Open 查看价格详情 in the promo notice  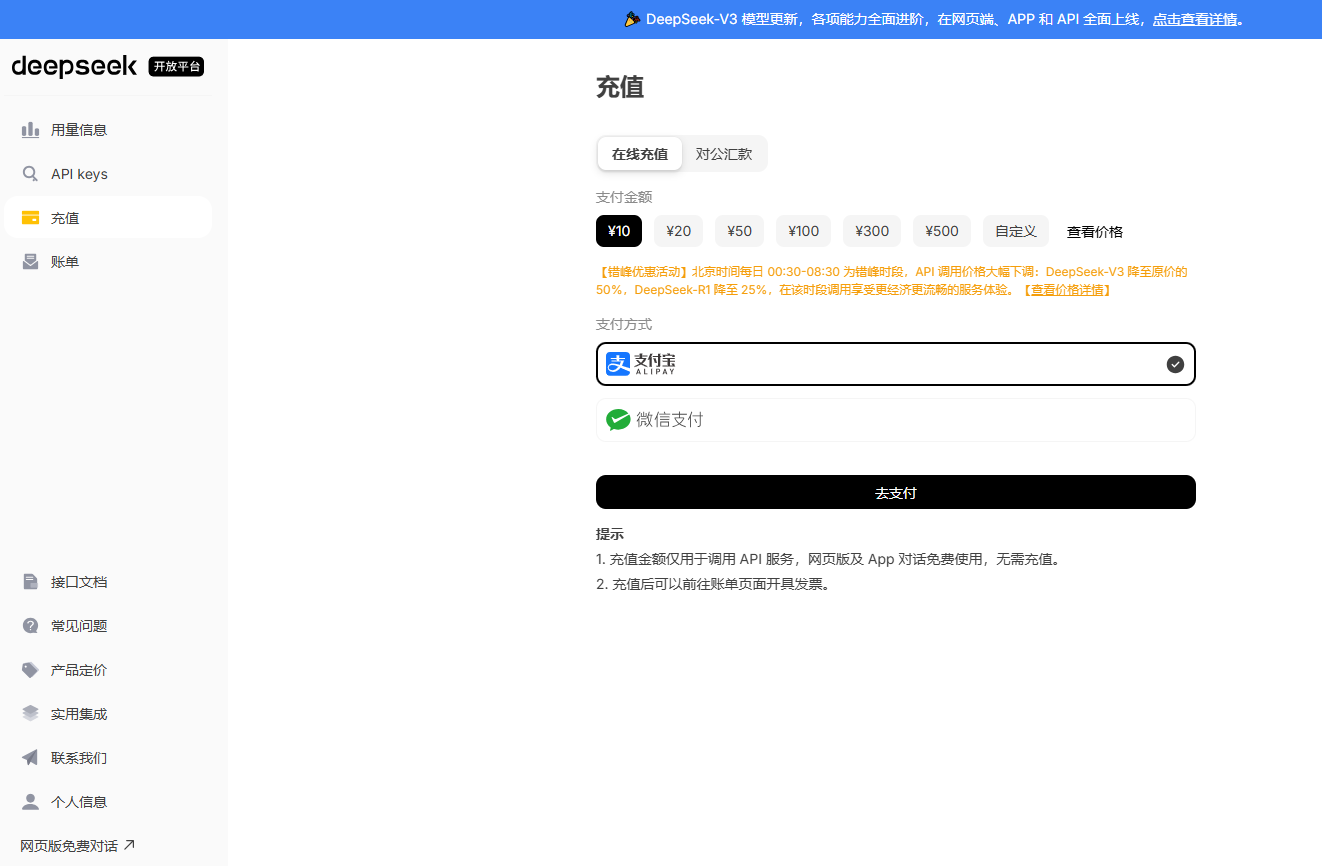1067,290
